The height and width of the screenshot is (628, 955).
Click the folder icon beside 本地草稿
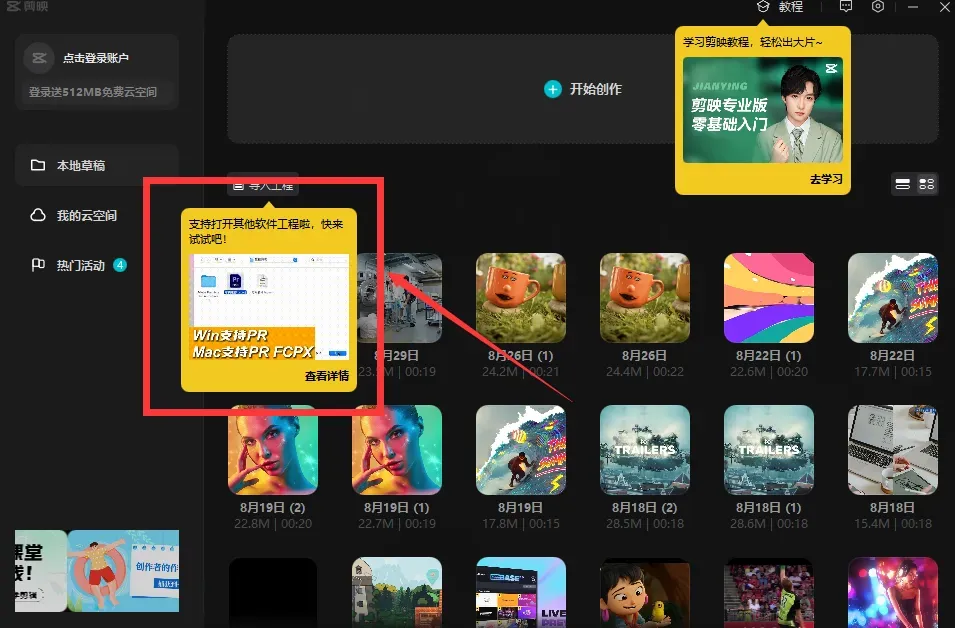pyautogui.click(x=38, y=165)
